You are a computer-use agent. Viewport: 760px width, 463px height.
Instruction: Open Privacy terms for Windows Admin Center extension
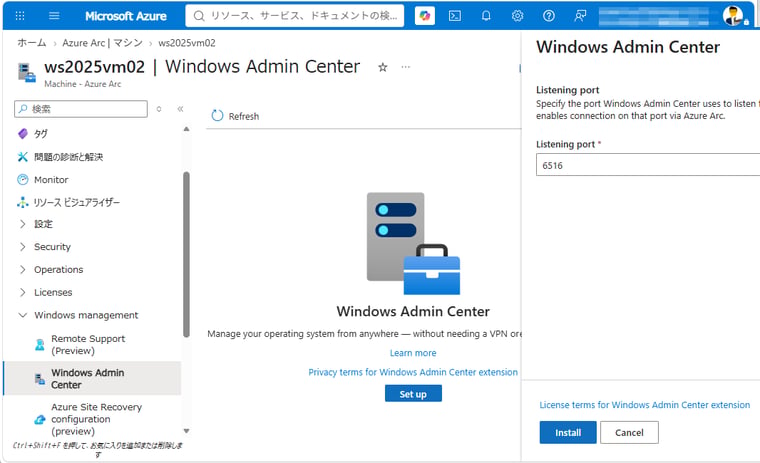(x=413, y=372)
